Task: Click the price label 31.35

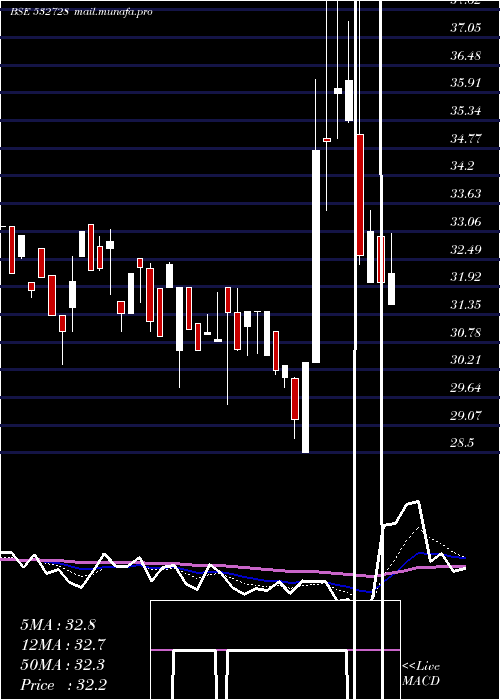Action: pyautogui.click(x=466, y=304)
